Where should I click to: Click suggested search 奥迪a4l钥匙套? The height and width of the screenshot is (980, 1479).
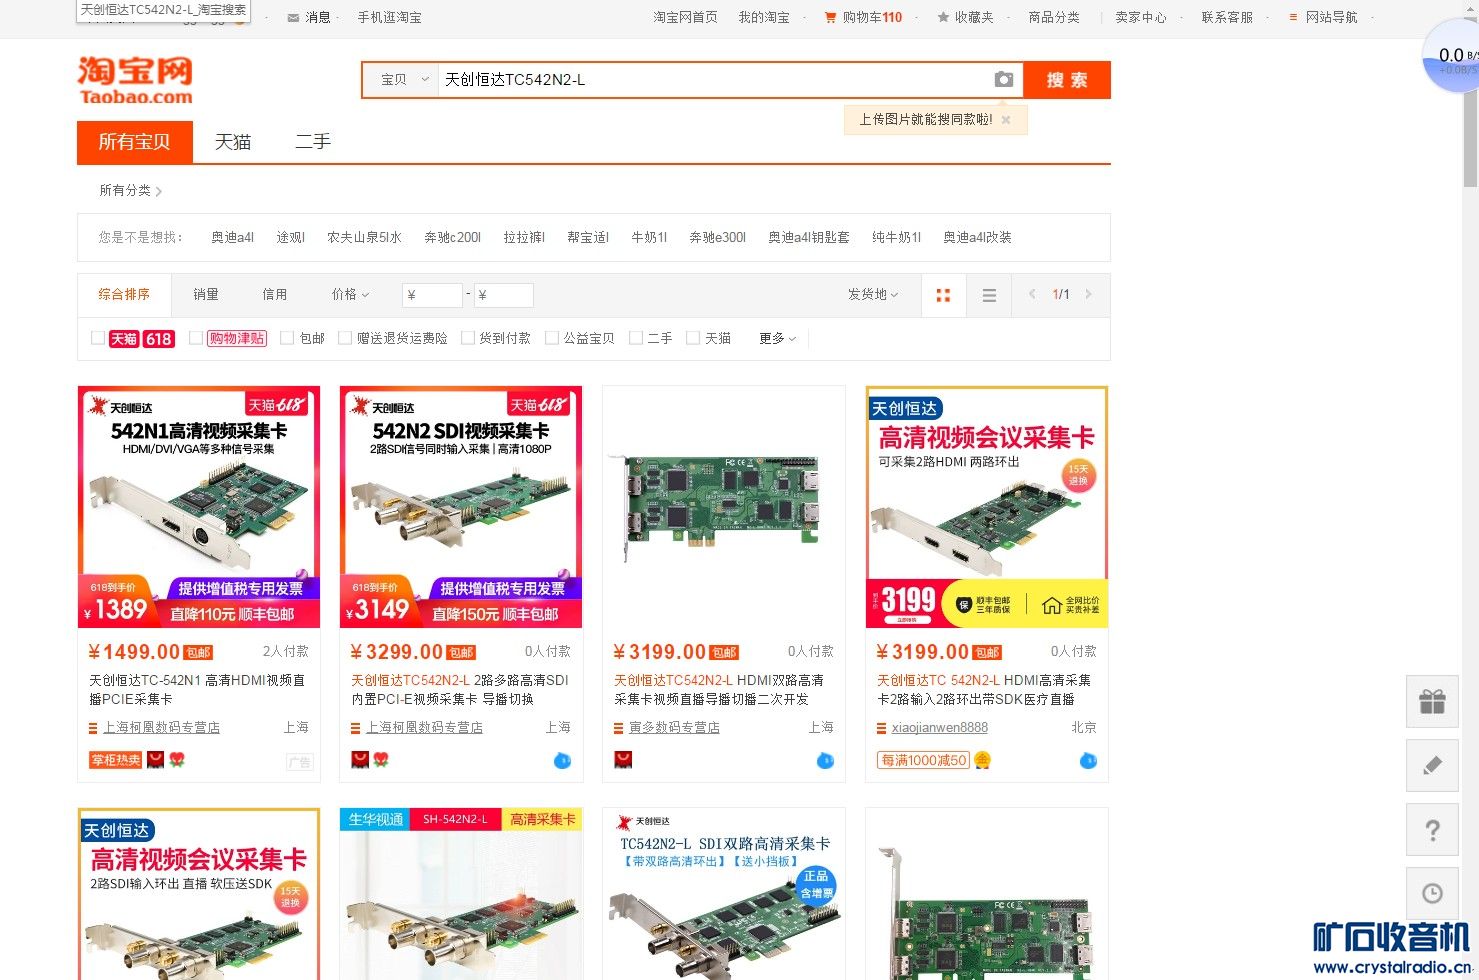coord(809,237)
